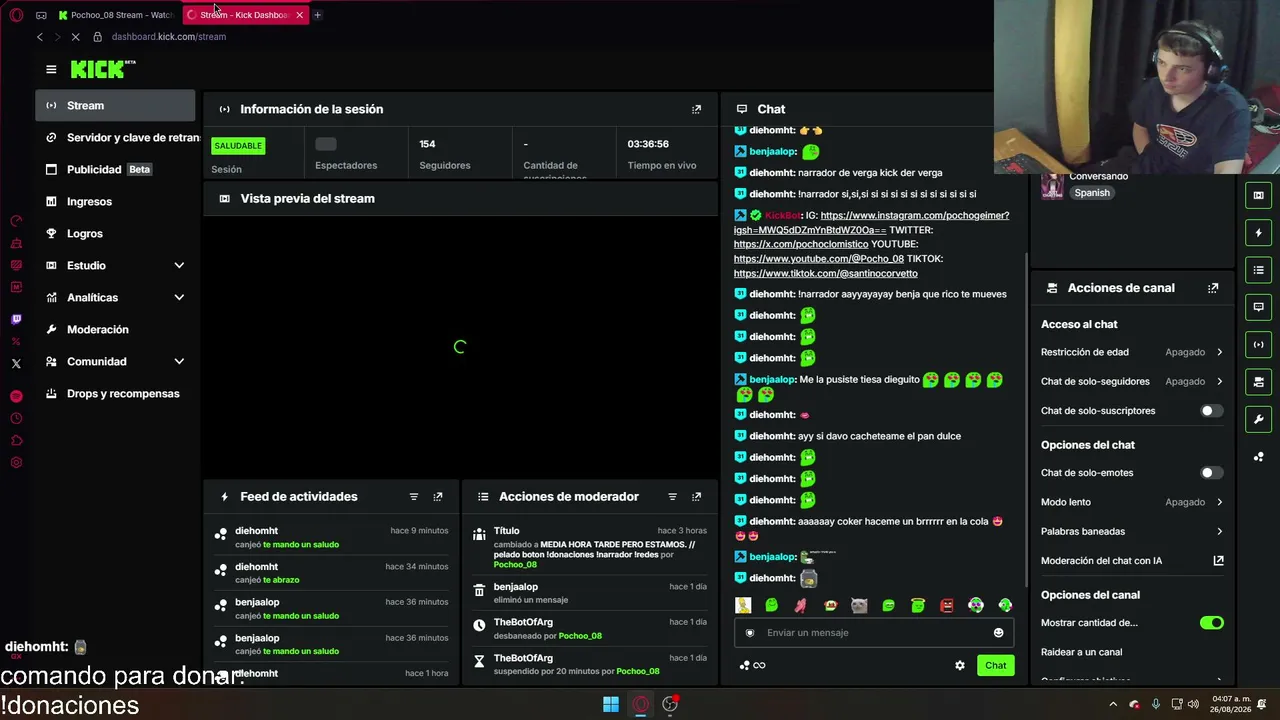Open the Windows Start menu

click(610, 704)
